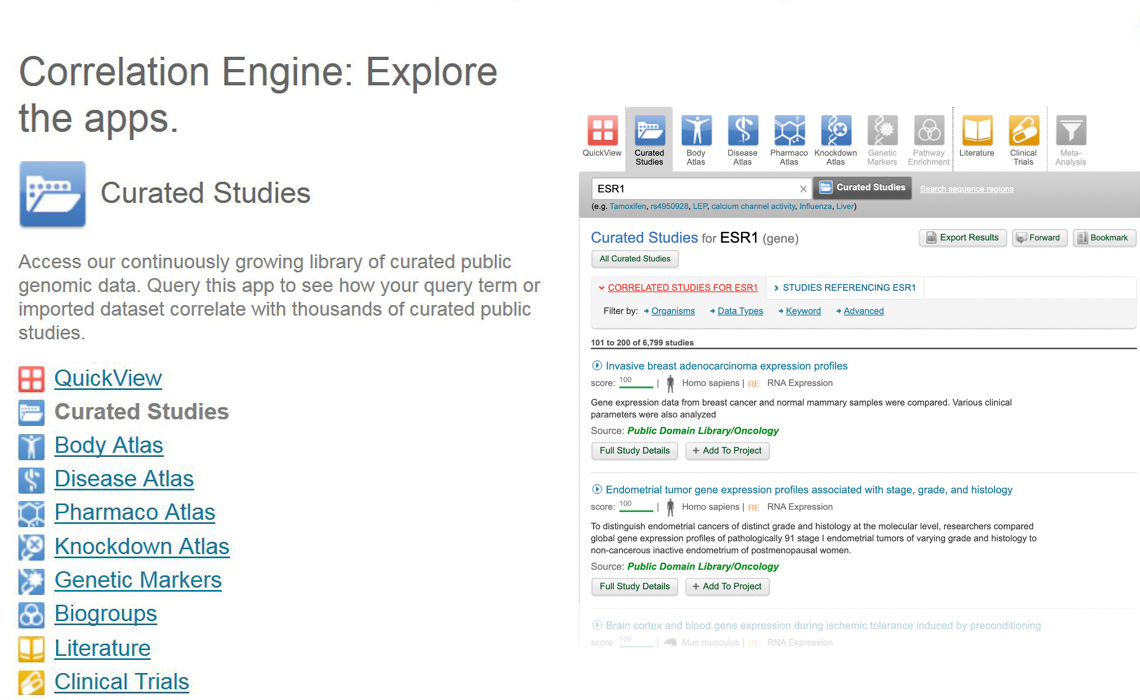The image size is (1140, 700).
Task: Expand the Organisms filter
Action: [672, 311]
